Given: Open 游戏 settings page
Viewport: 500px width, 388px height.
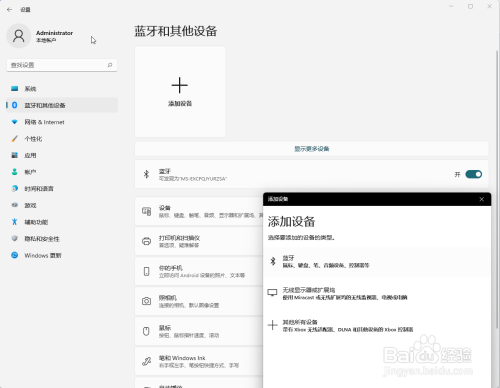Looking at the screenshot, I should (62, 205).
